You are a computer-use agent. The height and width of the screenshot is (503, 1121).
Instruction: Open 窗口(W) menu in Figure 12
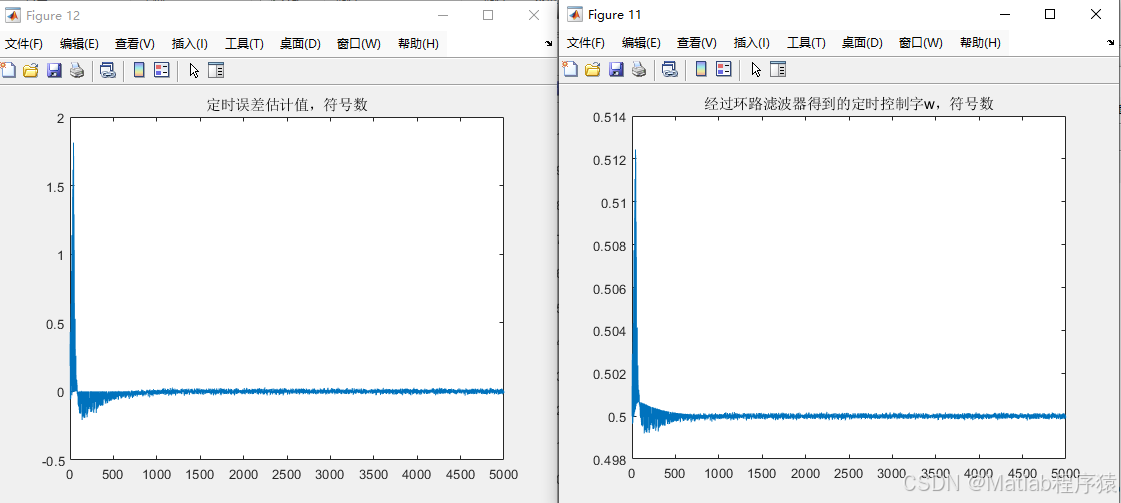coord(359,44)
